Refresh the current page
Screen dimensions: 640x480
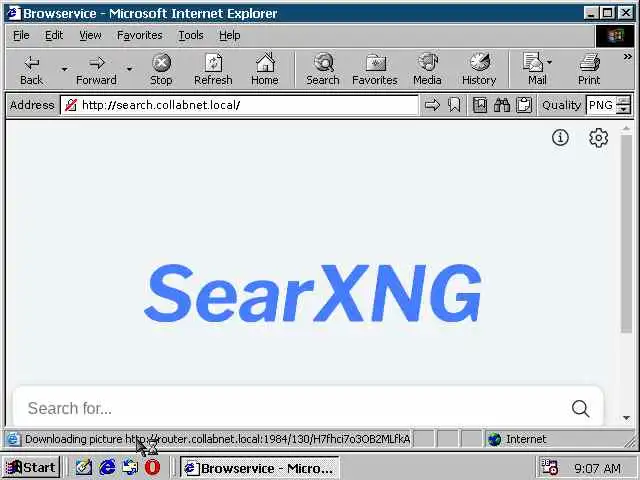[213, 70]
